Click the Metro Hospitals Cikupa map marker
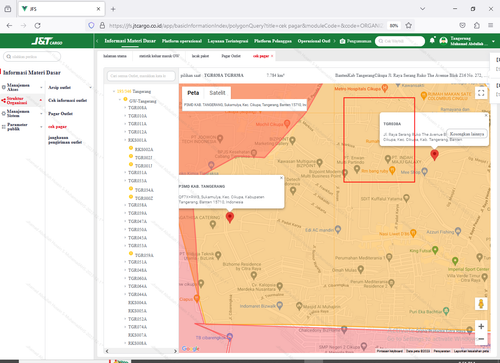The image size is (500, 363). point(385,88)
